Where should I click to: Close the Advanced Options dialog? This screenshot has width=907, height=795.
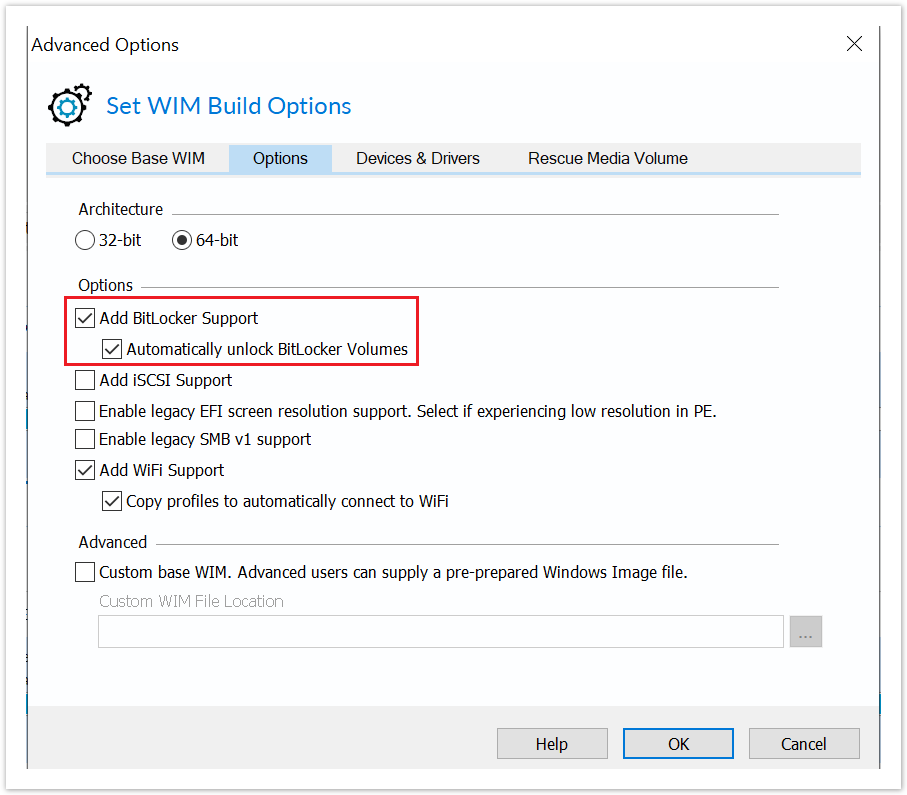coord(854,44)
